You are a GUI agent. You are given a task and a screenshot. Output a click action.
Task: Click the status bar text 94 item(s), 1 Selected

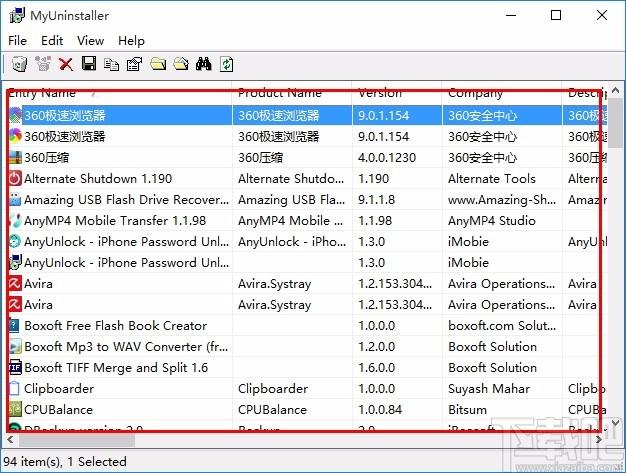coord(65,462)
